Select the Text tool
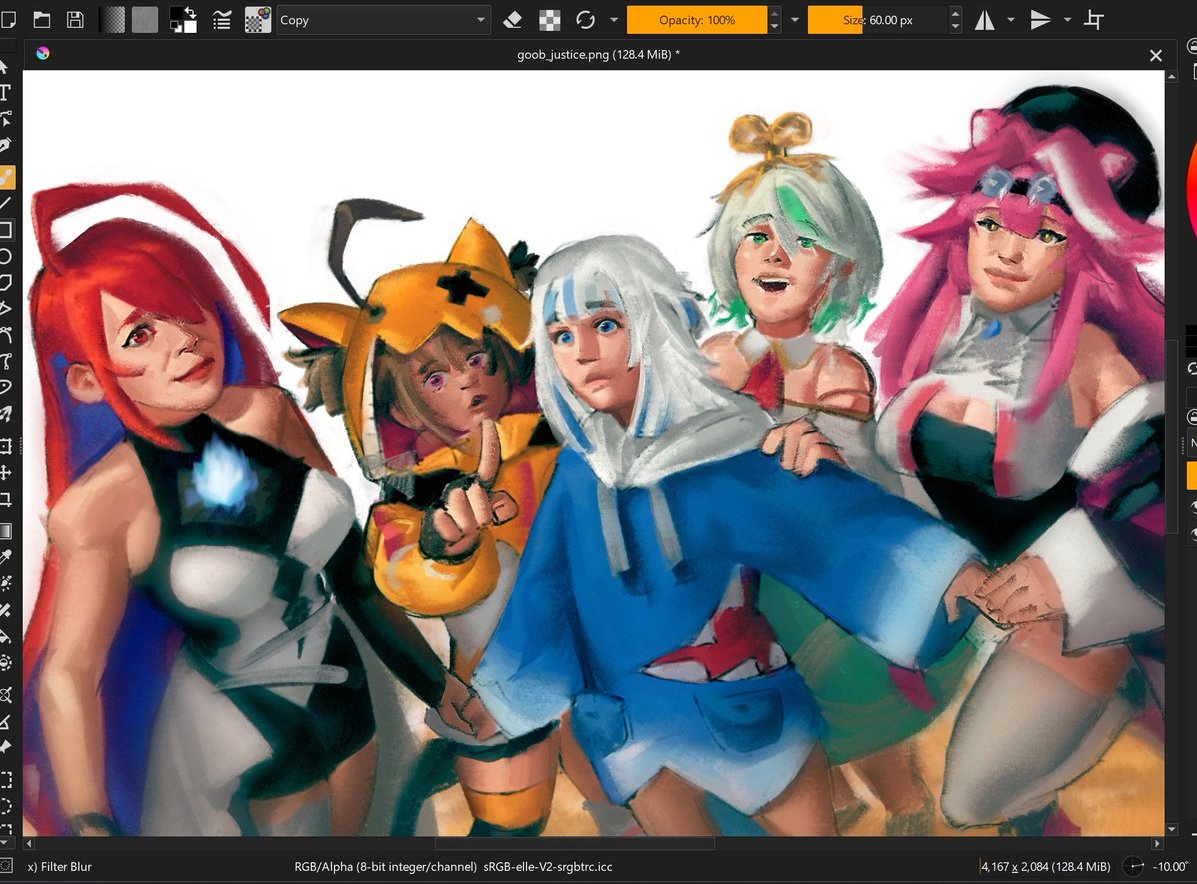This screenshot has height=884, width=1197. (x=5, y=92)
